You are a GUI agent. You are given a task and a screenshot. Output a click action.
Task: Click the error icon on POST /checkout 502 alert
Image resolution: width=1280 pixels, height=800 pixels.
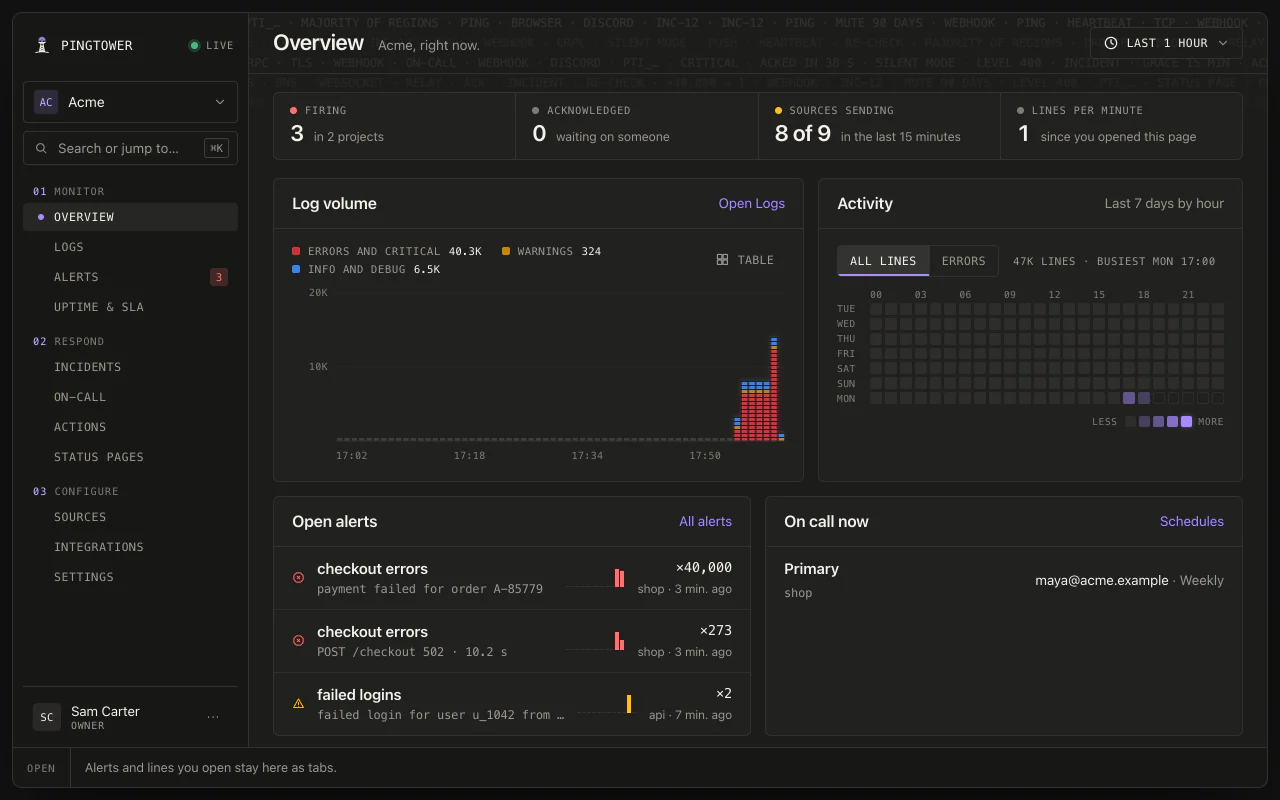pyautogui.click(x=298, y=641)
